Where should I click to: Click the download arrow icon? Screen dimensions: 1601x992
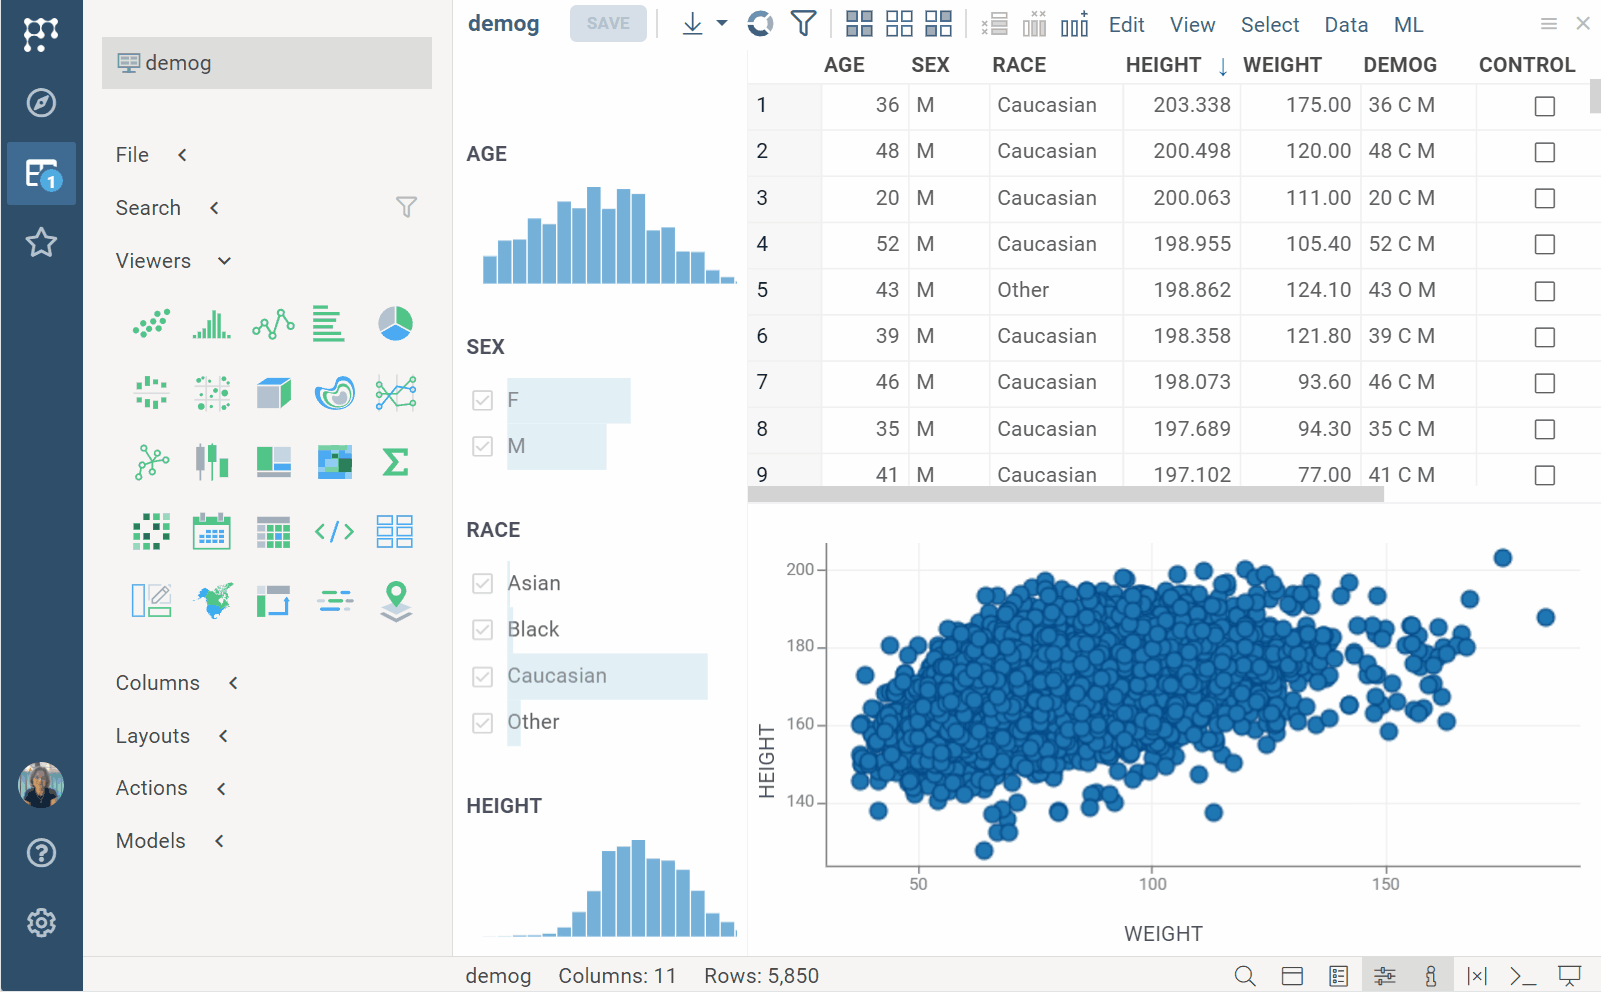(692, 24)
